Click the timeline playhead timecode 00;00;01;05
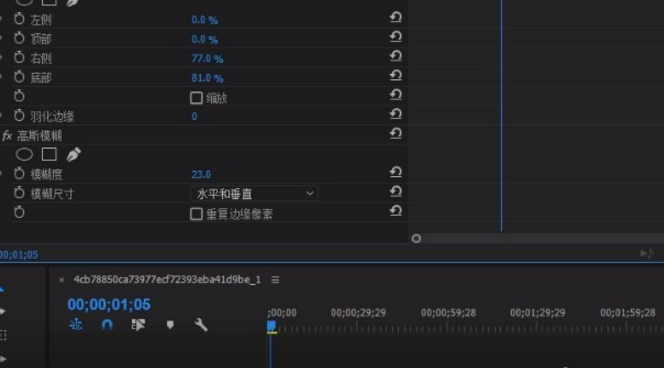 pyautogui.click(x=109, y=304)
